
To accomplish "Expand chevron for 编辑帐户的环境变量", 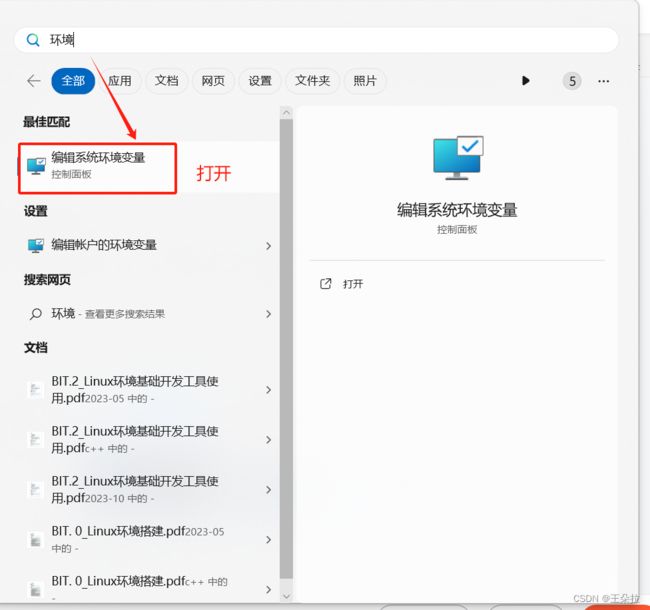I will point(269,246).
